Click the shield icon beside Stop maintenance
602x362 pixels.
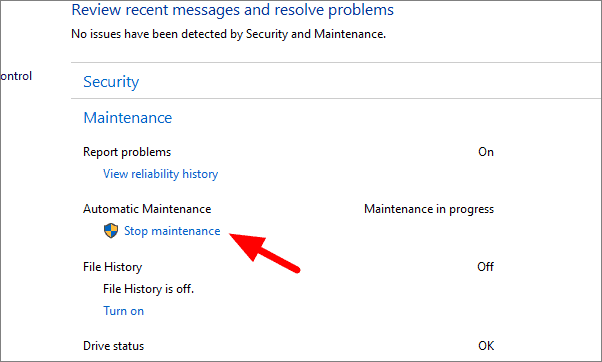coord(111,231)
